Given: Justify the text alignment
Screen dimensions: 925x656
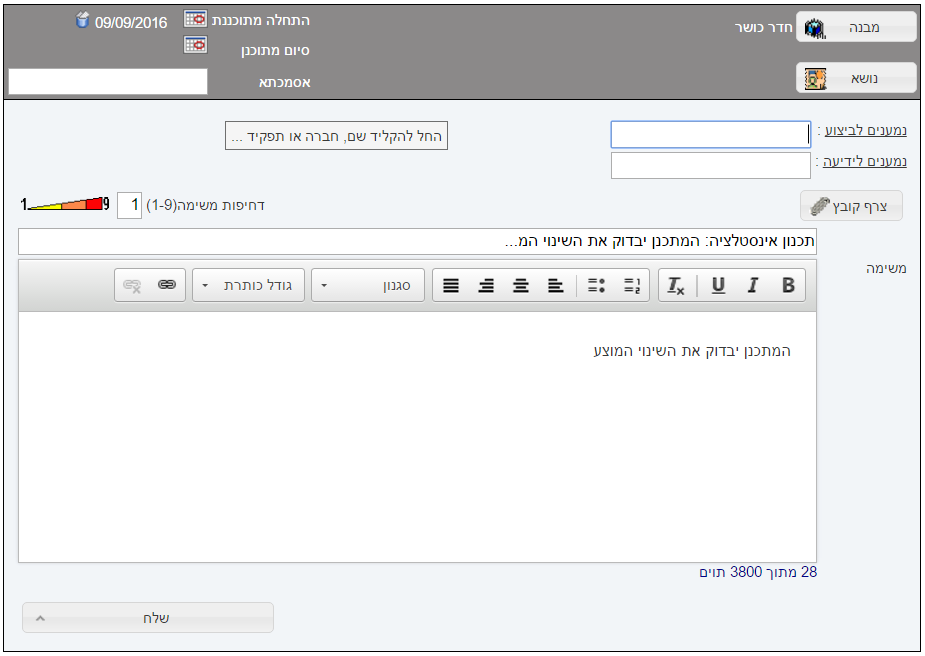Looking at the screenshot, I should (x=451, y=286).
